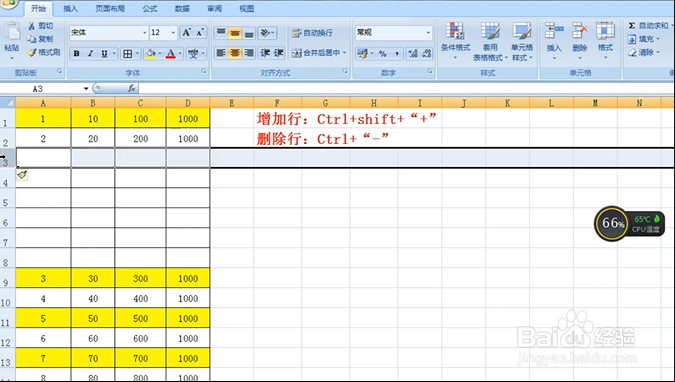Apply the yellow fill color bucket
The height and width of the screenshot is (382, 675).
[150, 53]
